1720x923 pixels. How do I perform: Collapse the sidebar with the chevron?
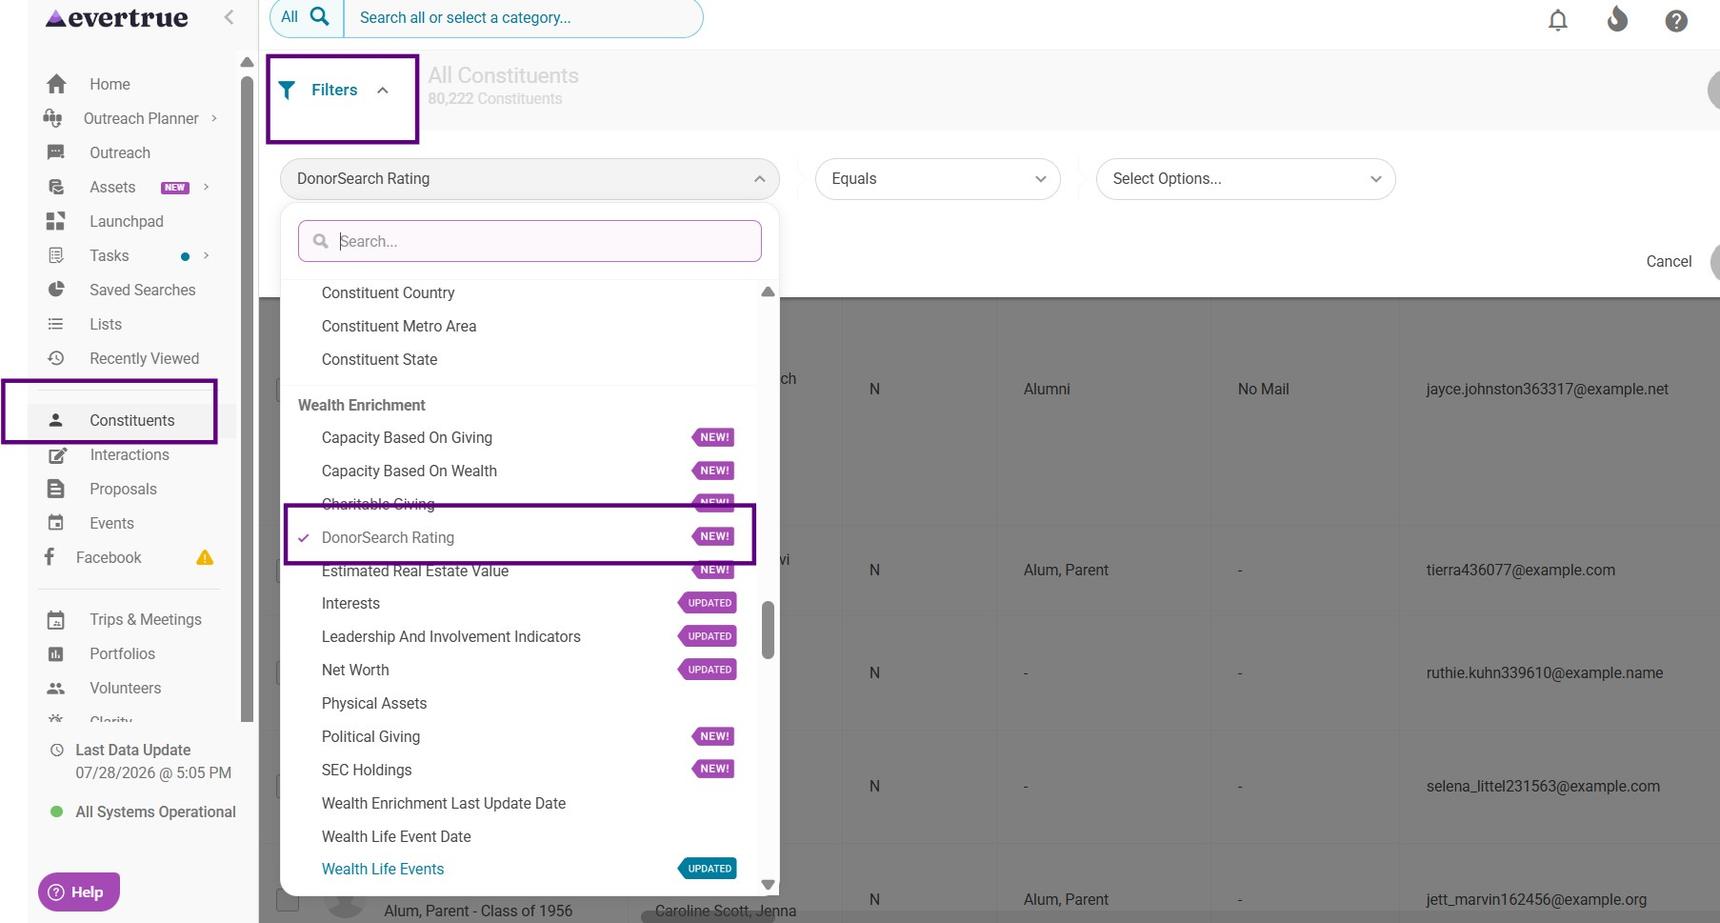tap(229, 17)
